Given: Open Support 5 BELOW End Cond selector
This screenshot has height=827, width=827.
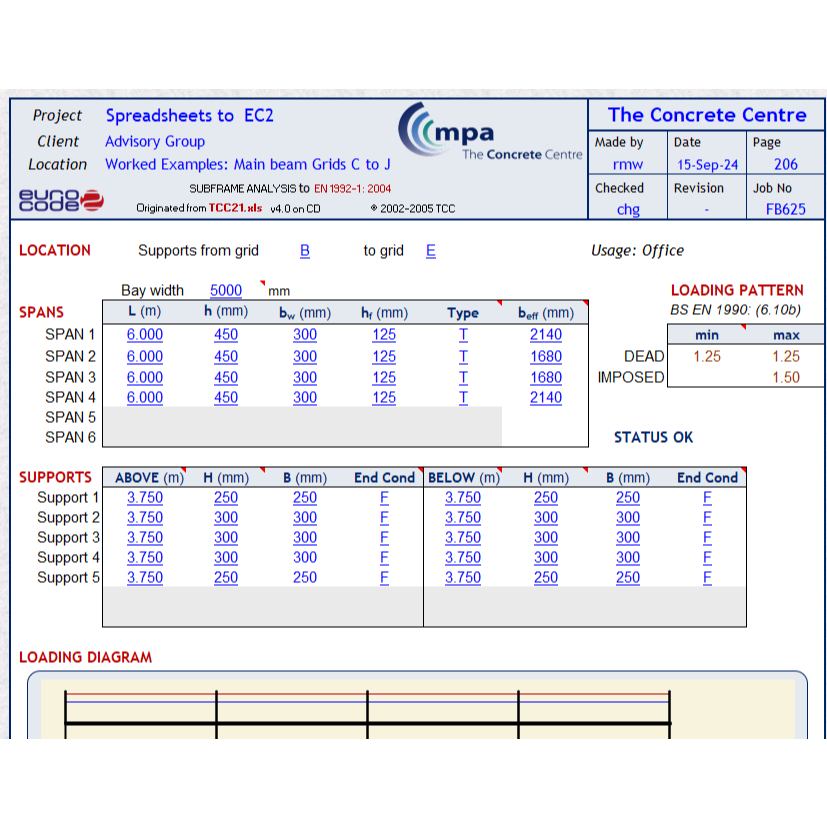Looking at the screenshot, I should [707, 577].
